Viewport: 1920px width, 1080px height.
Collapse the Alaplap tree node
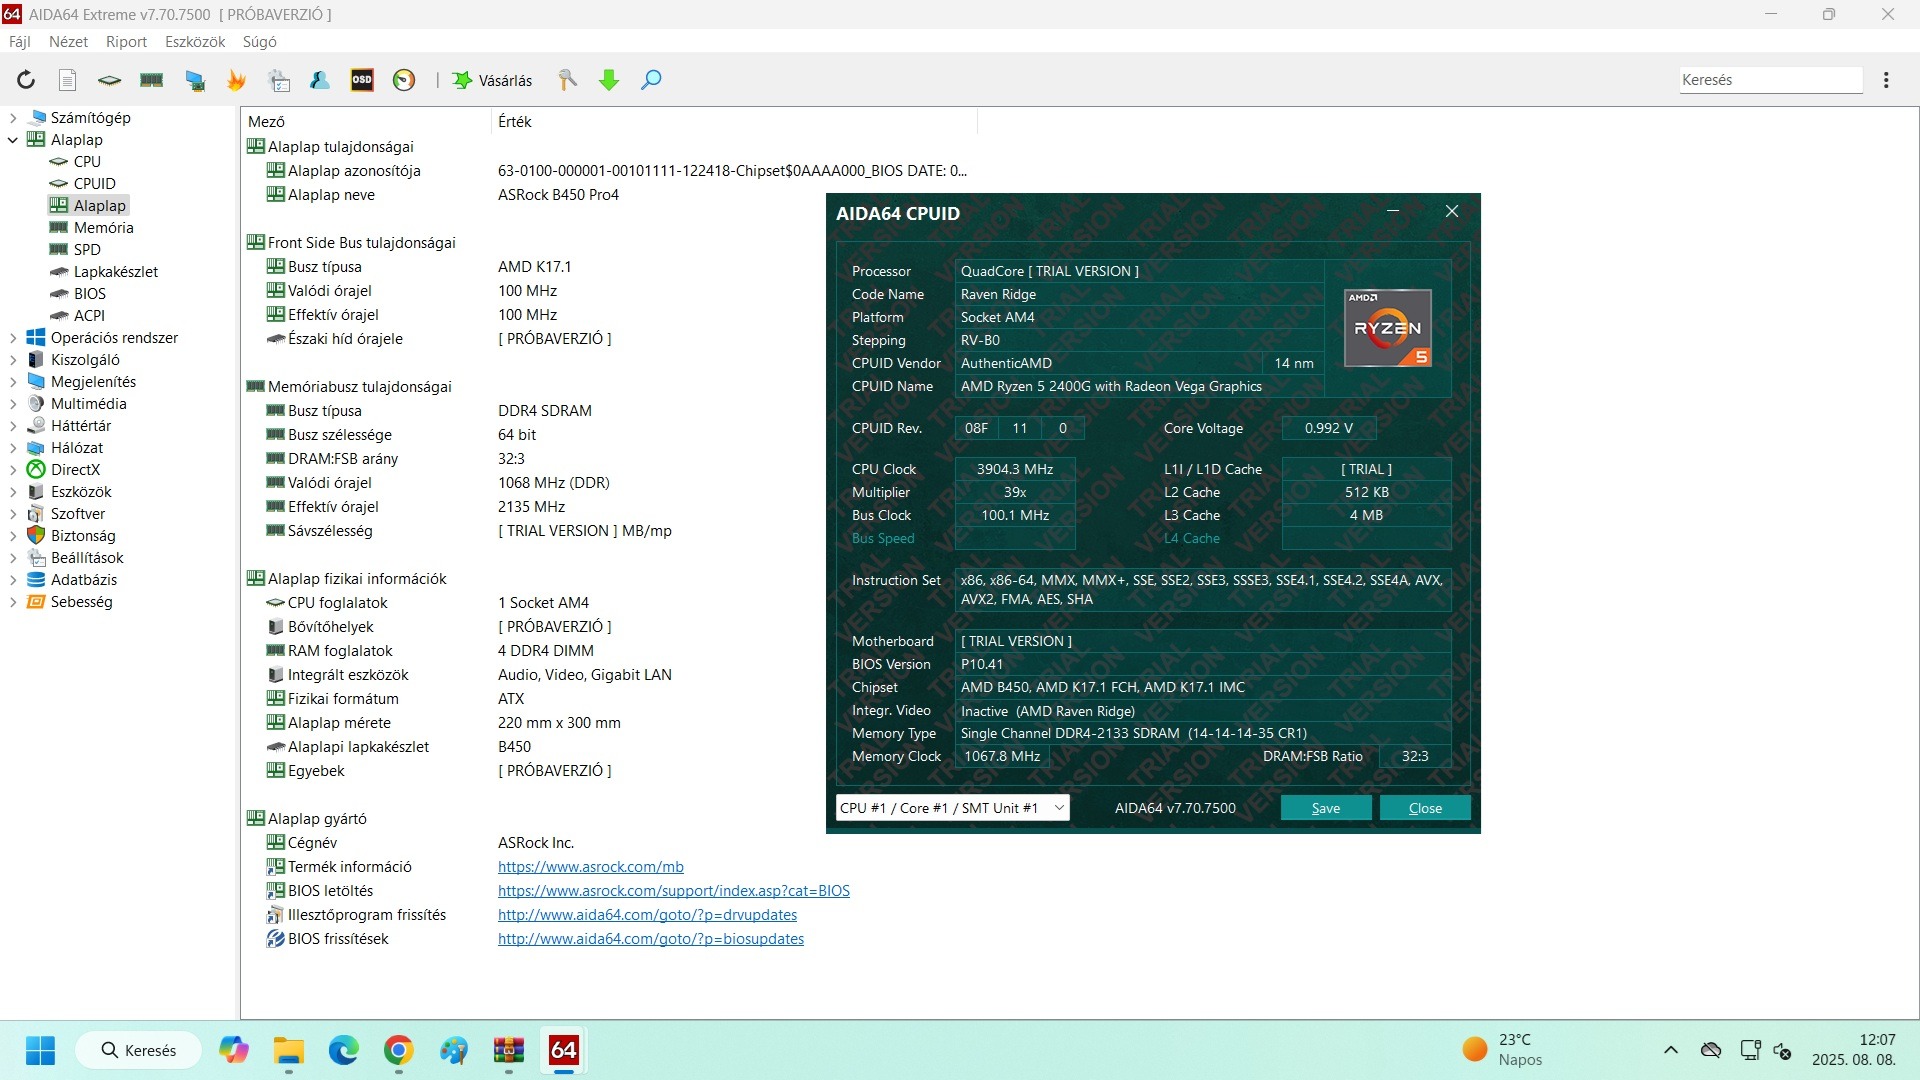13,140
